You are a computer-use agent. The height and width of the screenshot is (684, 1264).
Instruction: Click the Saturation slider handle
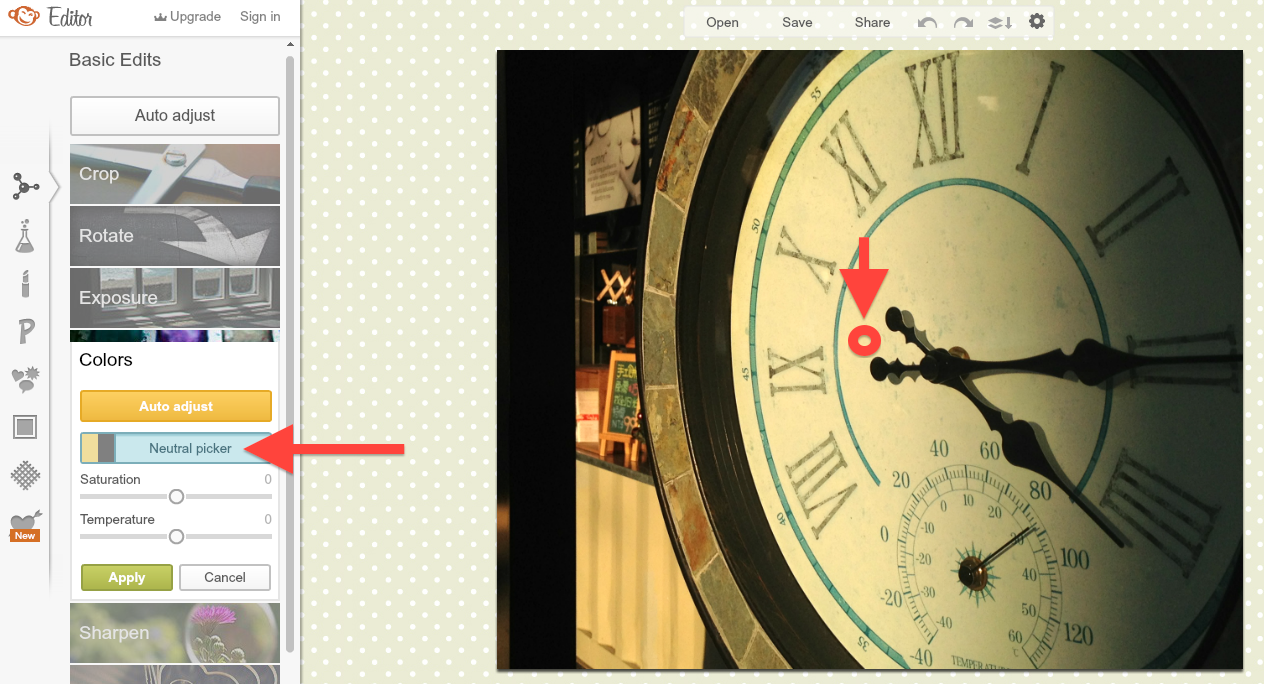[176, 496]
